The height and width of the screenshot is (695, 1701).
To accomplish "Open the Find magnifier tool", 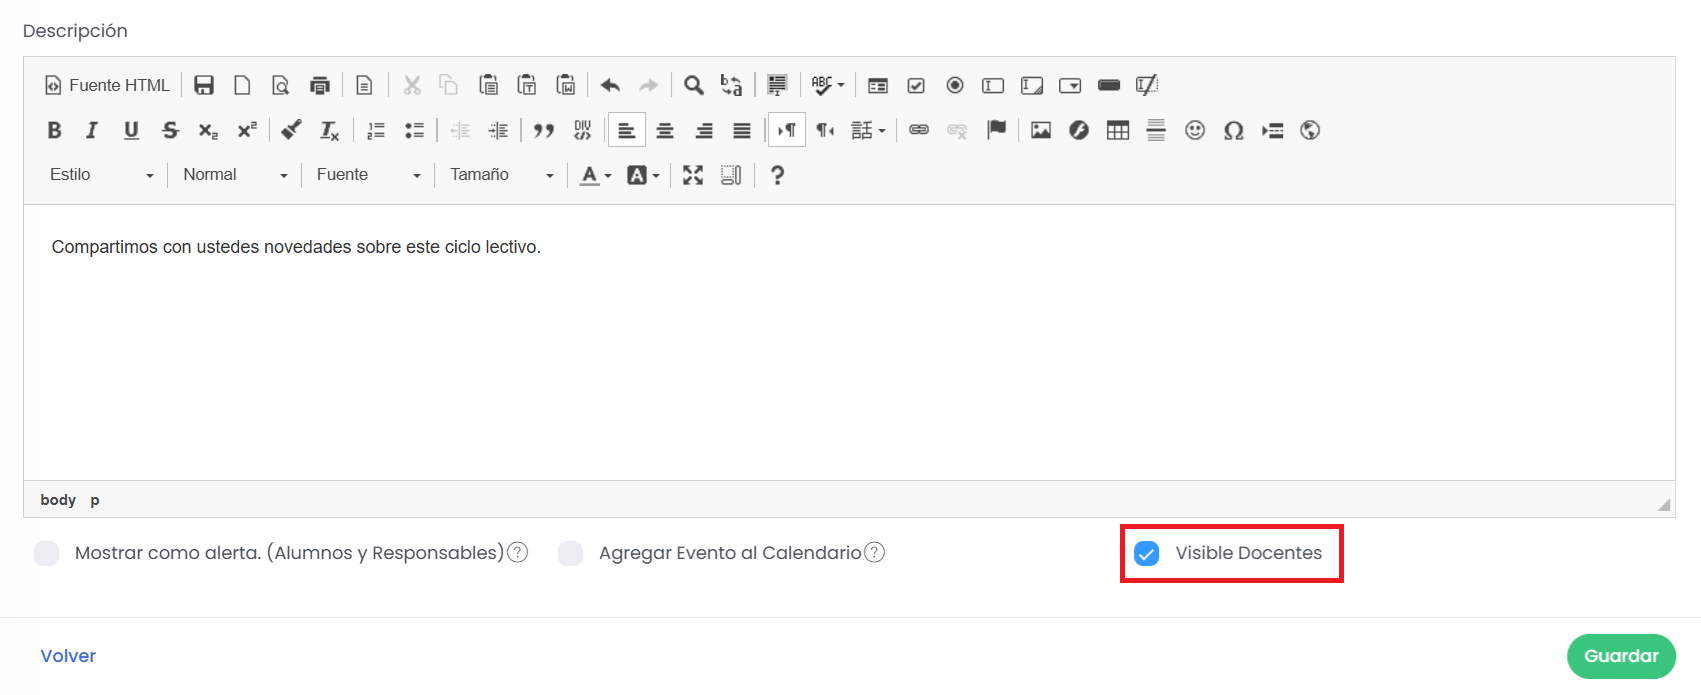I will tap(693, 85).
